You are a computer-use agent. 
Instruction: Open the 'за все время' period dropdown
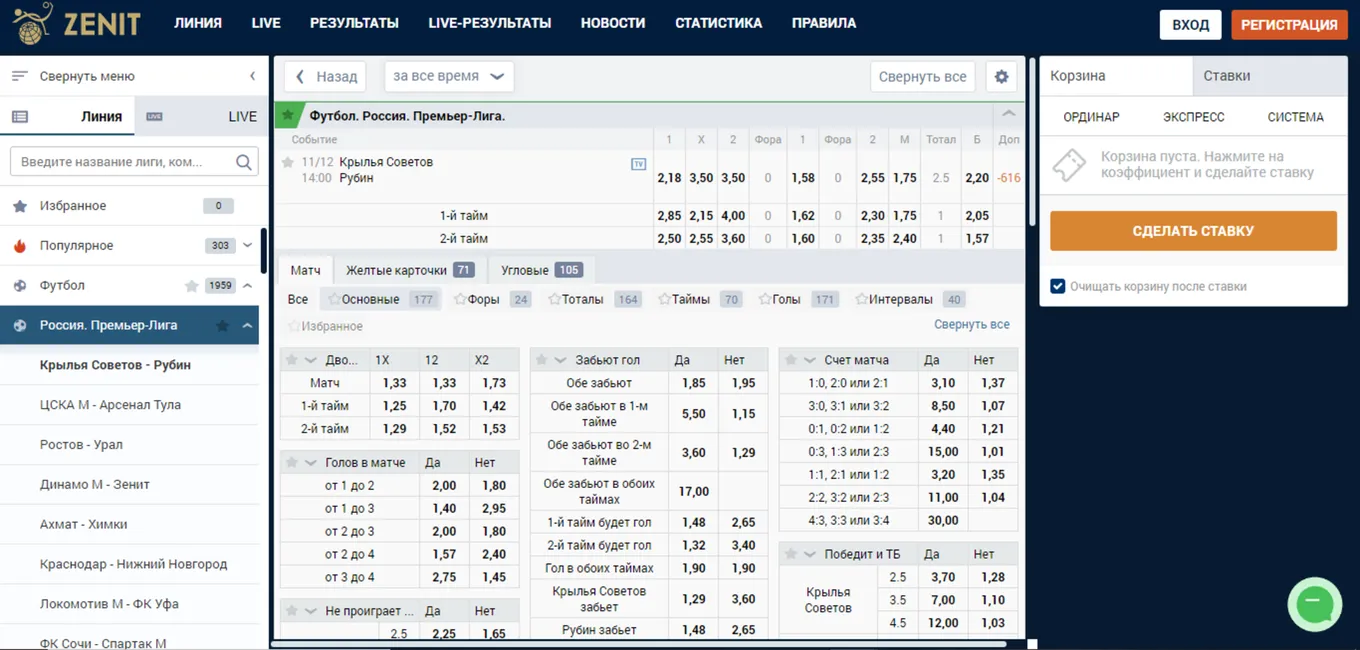coord(448,77)
